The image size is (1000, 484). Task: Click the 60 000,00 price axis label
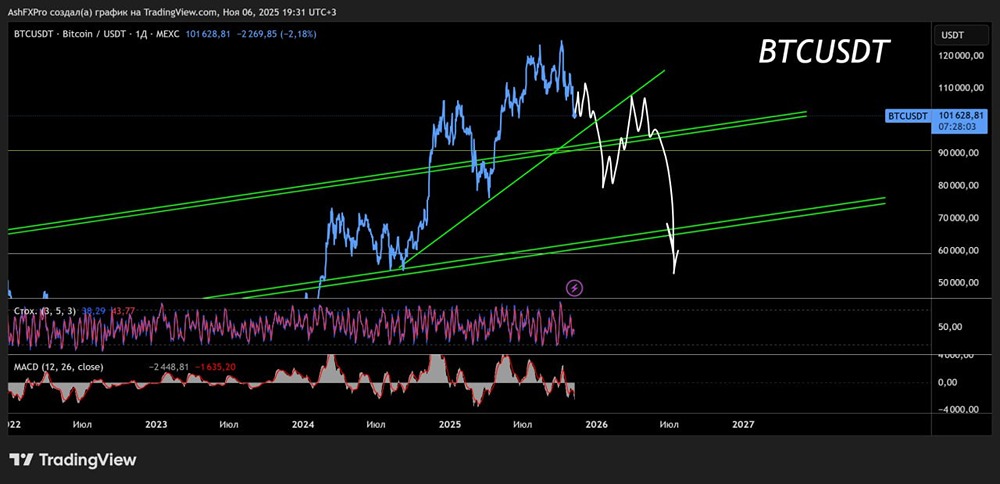pos(959,251)
